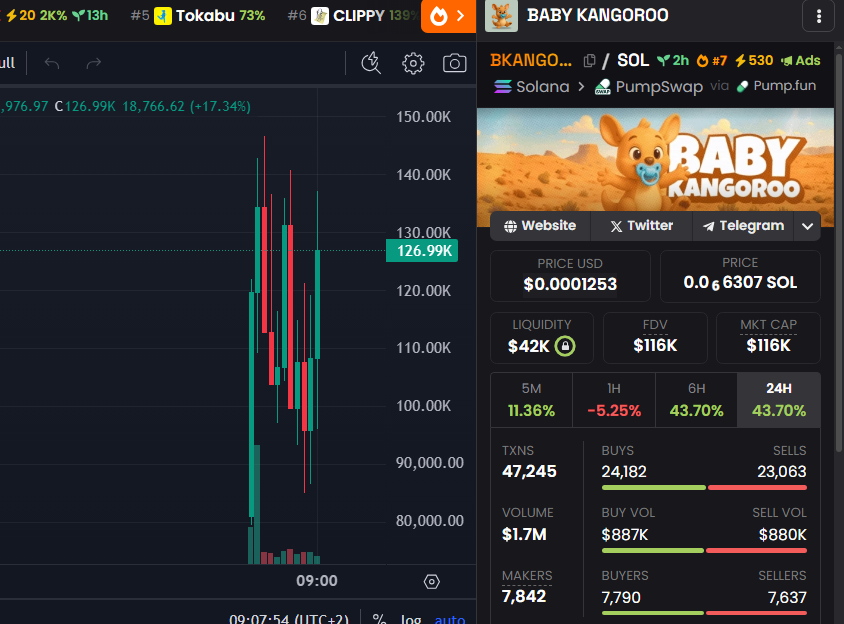Open trending token CLIPPY #6
The image size is (844, 624).
point(353,16)
